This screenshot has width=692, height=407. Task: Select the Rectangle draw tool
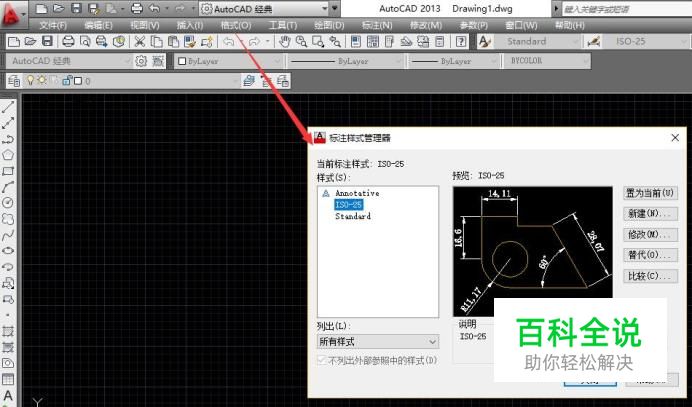[8, 171]
